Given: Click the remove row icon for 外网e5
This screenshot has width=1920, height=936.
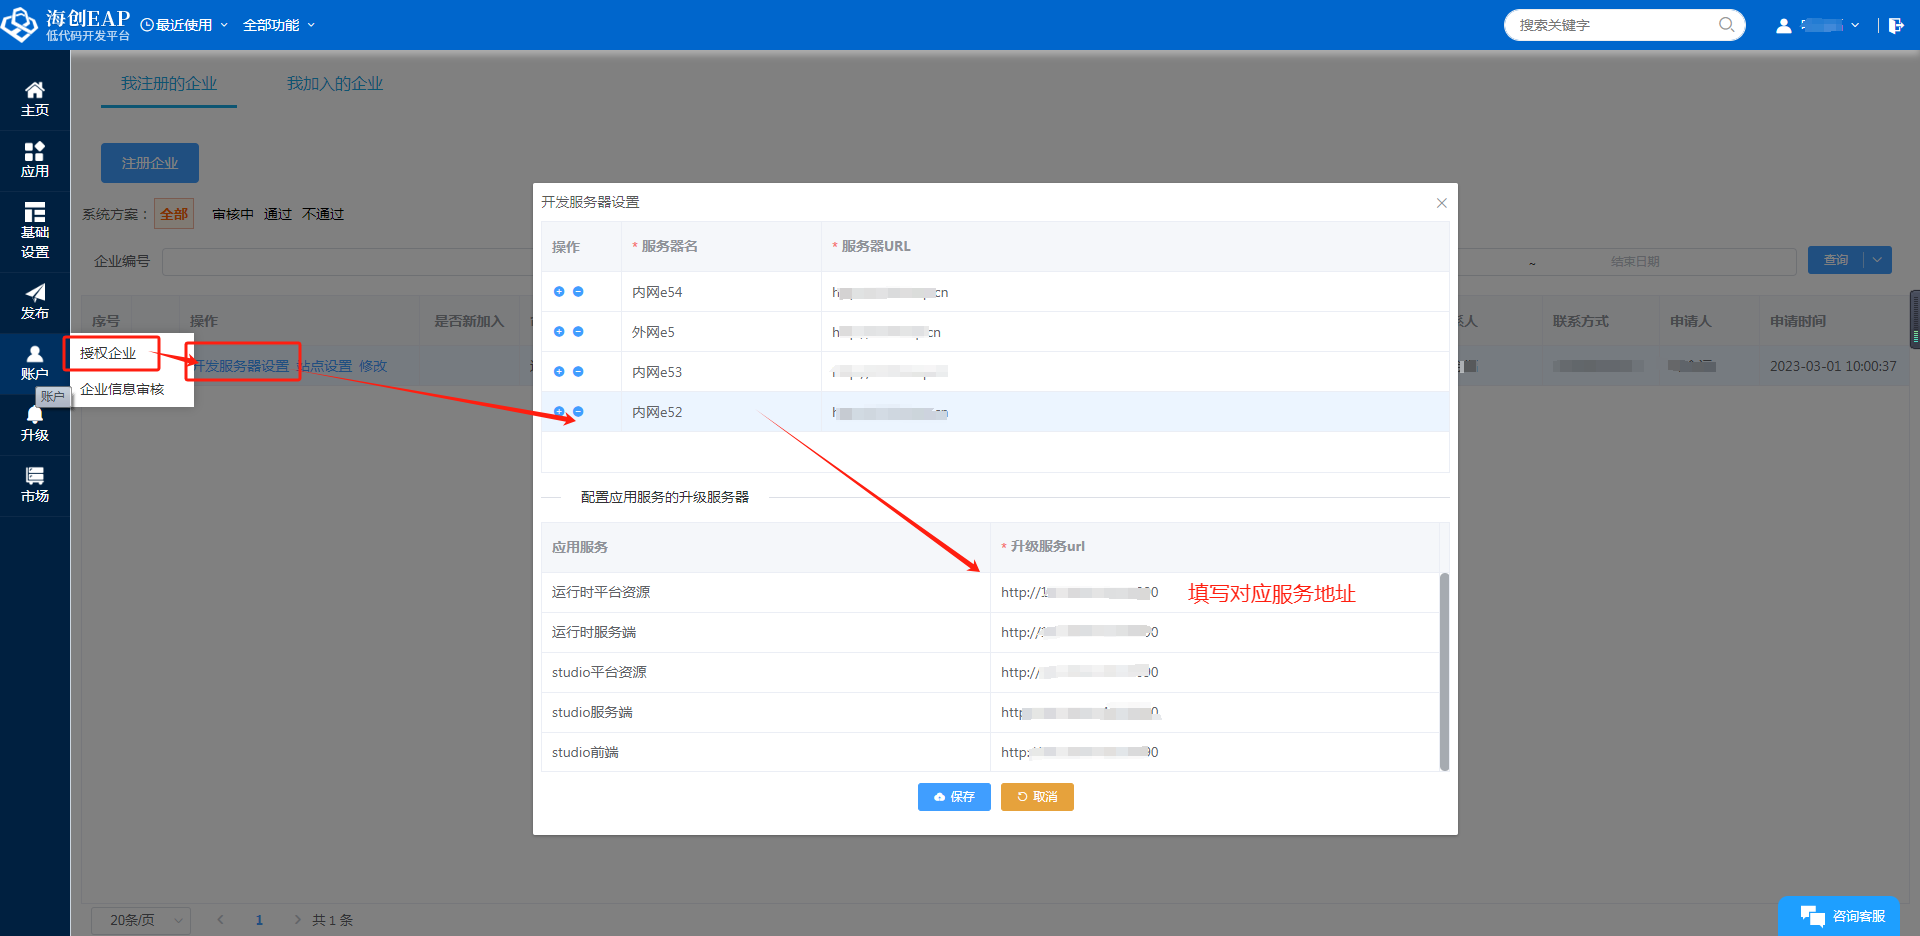Looking at the screenshot, I should 578,332.
